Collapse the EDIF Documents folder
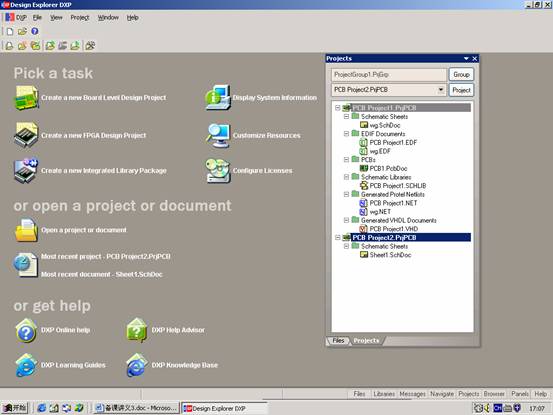Viewport: 553px width, 415px height. tap(346, 134)
